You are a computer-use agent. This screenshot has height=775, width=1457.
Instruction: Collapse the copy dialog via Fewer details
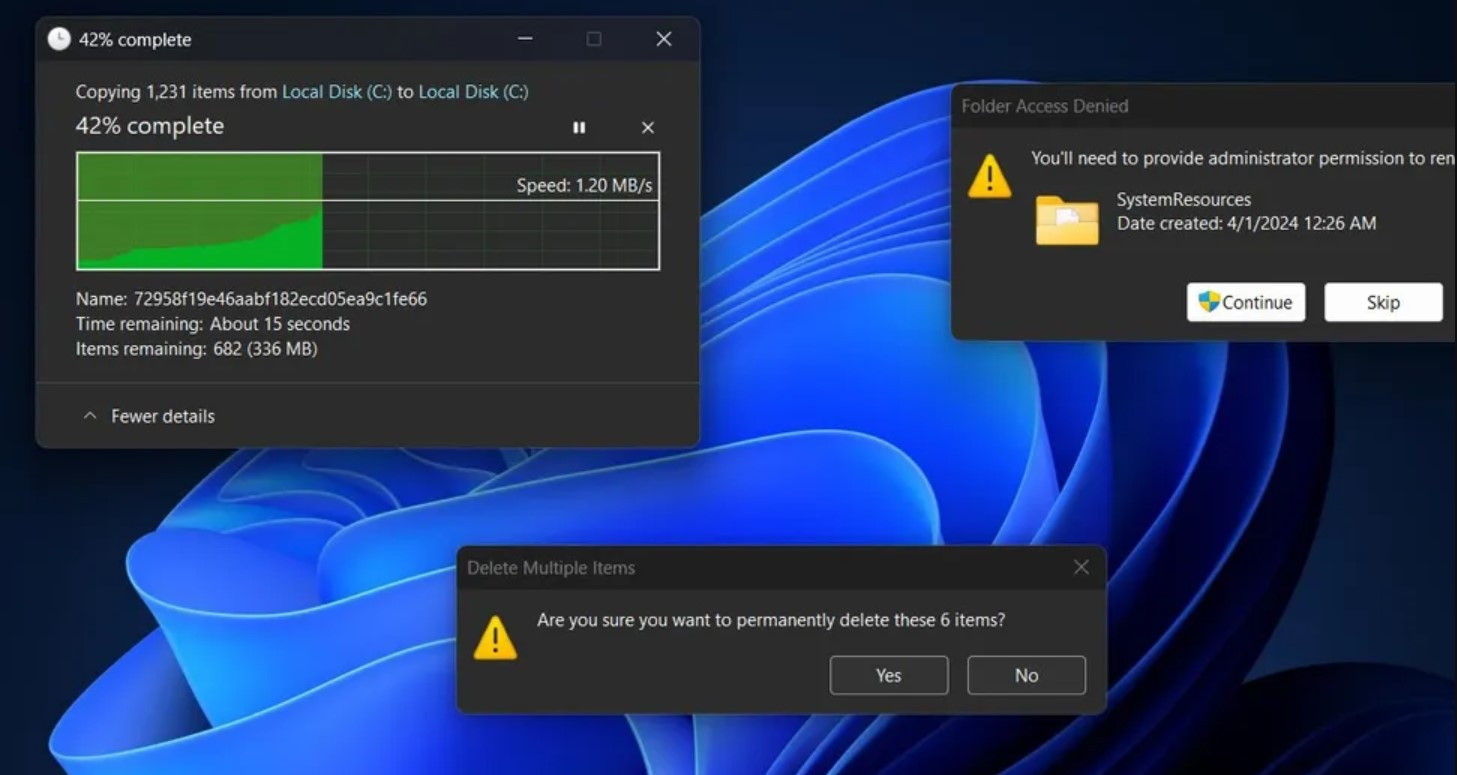tap(150, 416)
